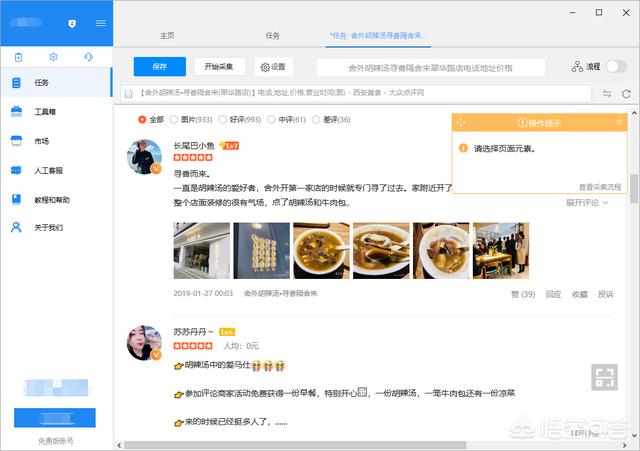Open 市场 in the sidebar

click(x=40, y=141)
